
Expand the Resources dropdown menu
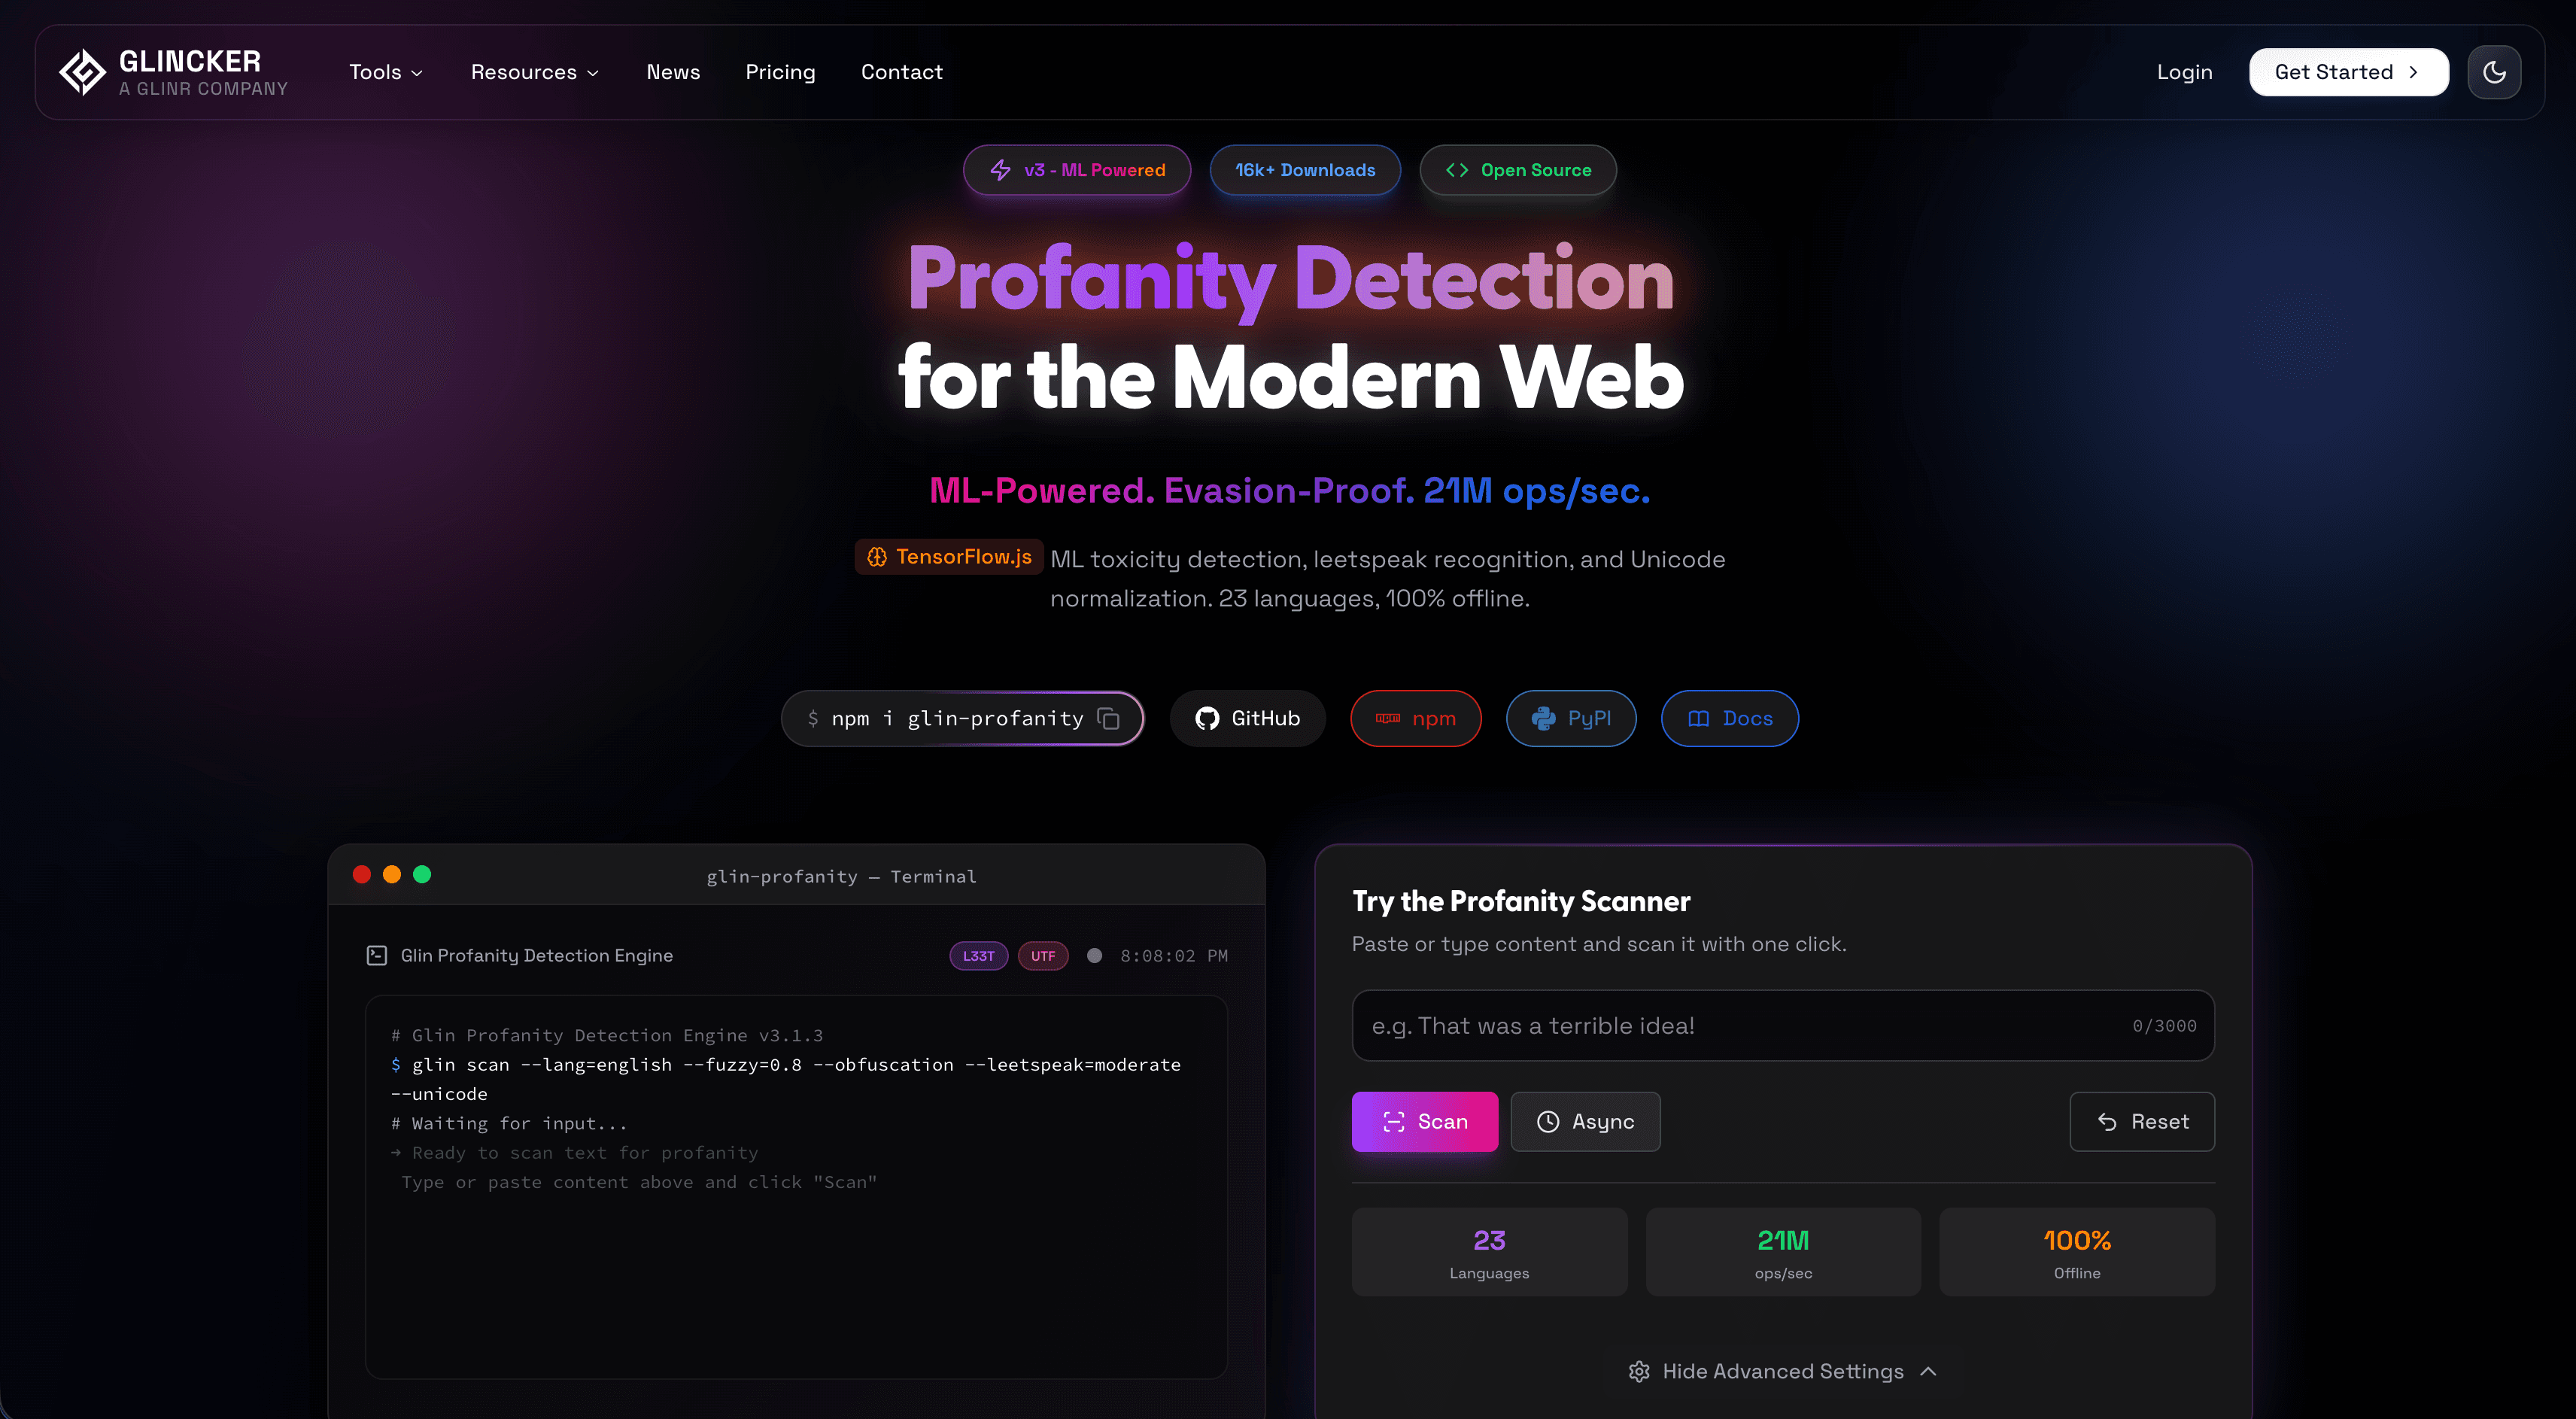coord(535,72)
